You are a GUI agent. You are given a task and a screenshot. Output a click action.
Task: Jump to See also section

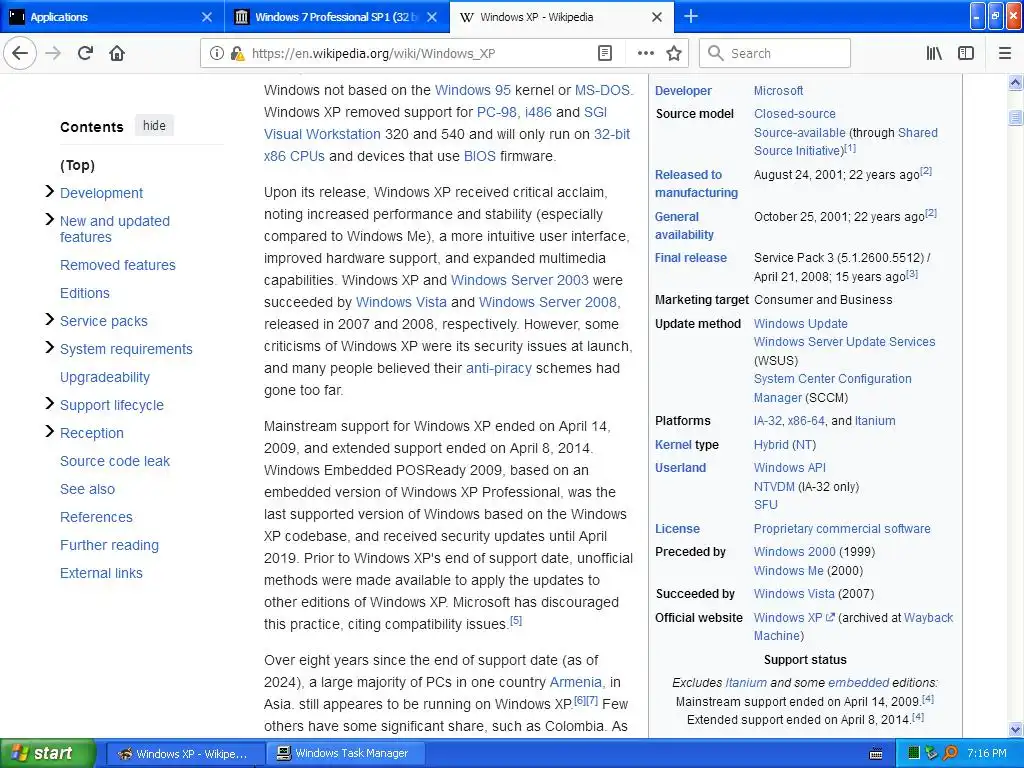pos(87,489)
